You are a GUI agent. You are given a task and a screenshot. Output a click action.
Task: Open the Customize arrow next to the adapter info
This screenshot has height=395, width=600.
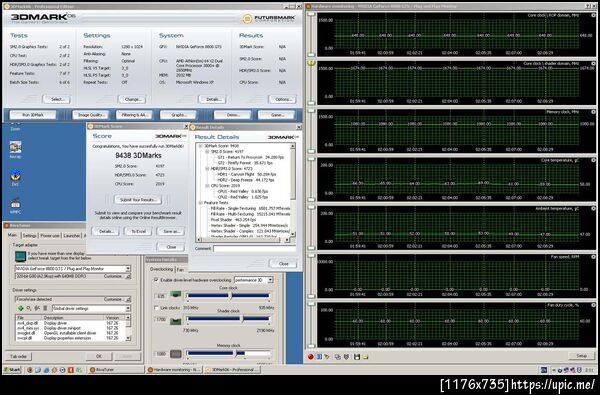tap(129, 276)
